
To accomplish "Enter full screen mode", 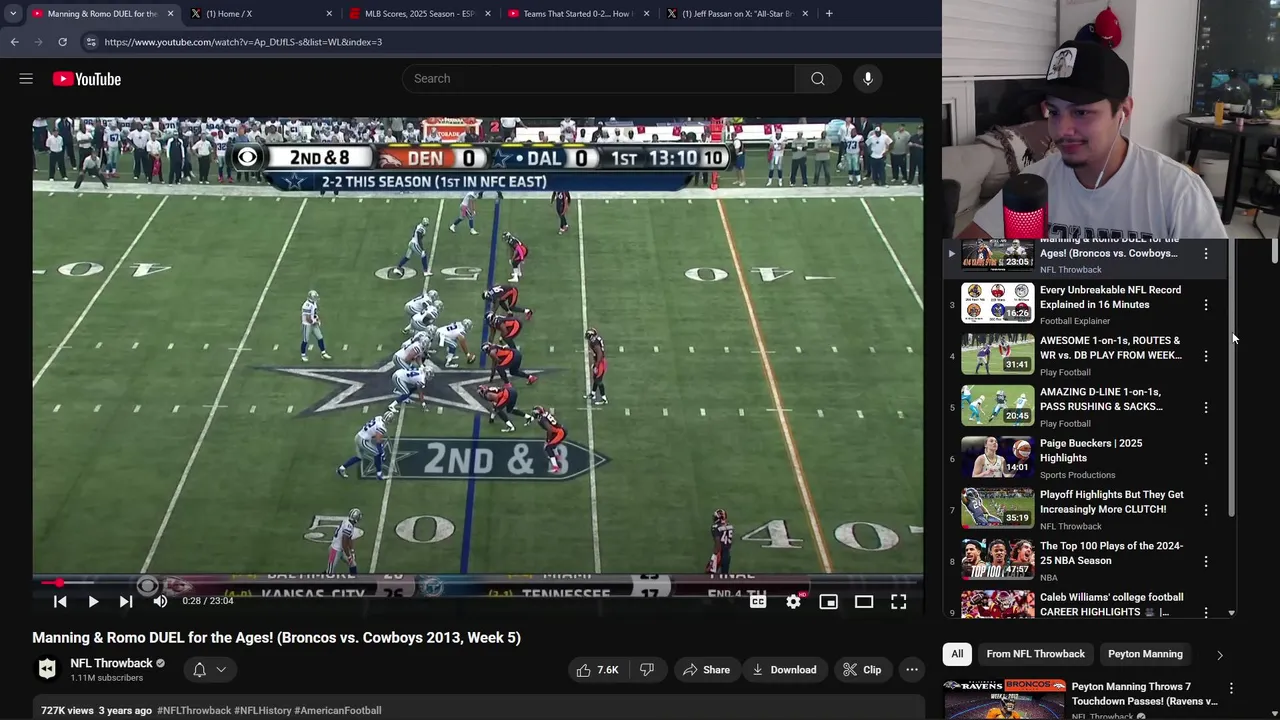I will point(899,601).
